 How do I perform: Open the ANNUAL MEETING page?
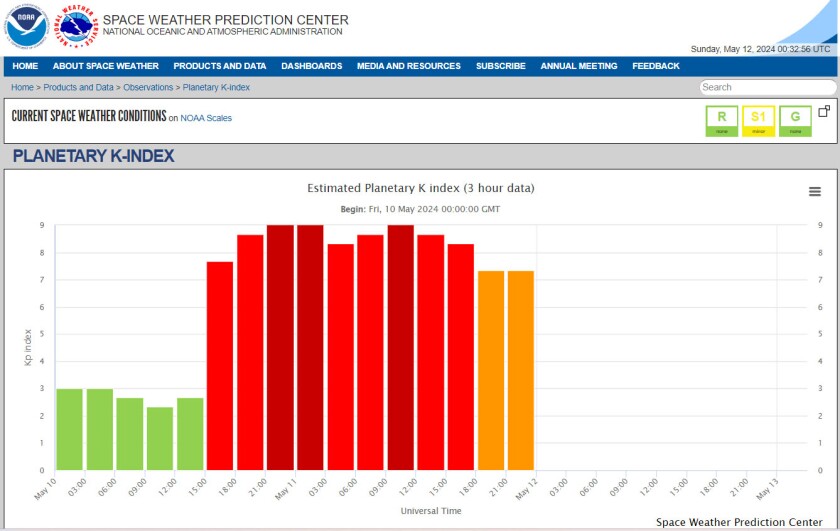click(x=579, y=66)
